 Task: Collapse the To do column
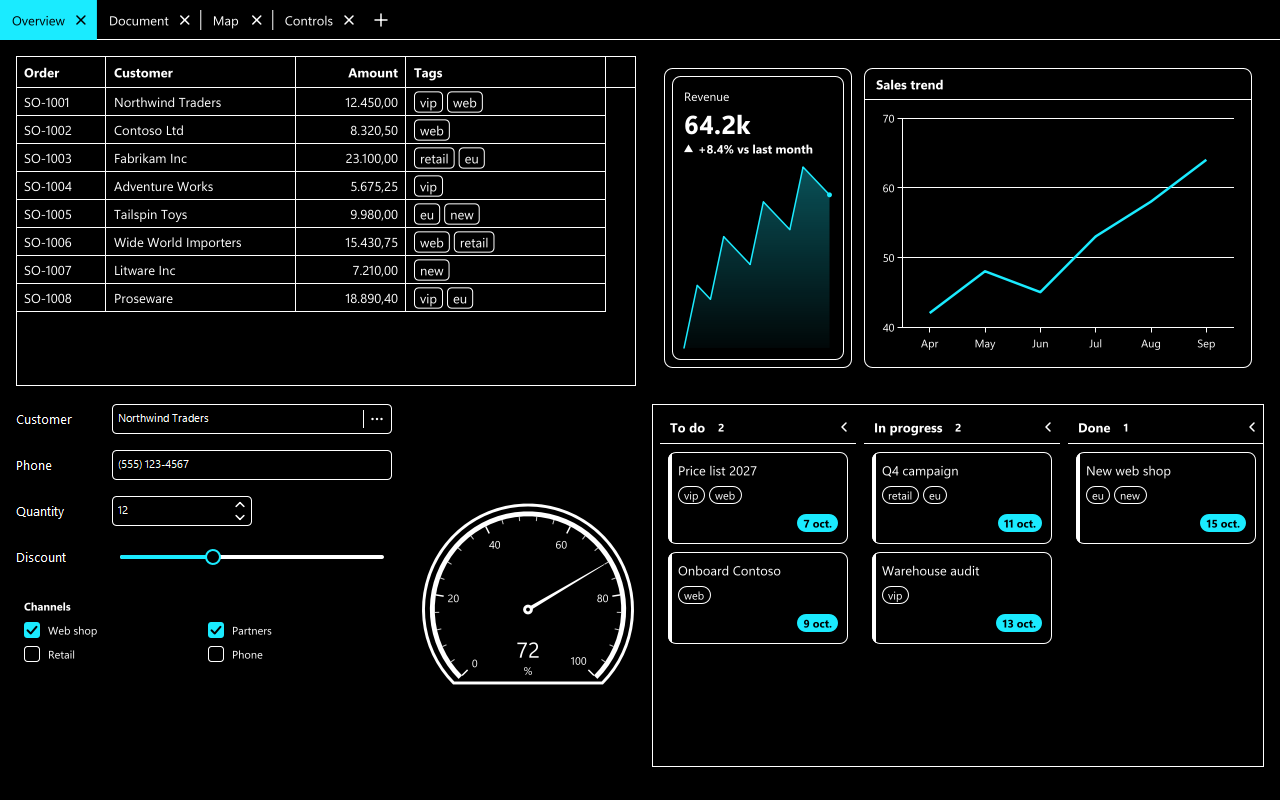[x=844, y=427]
